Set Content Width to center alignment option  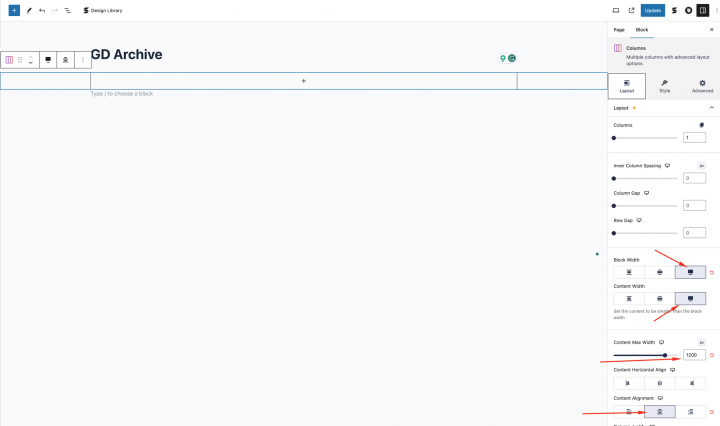(659, 298)
